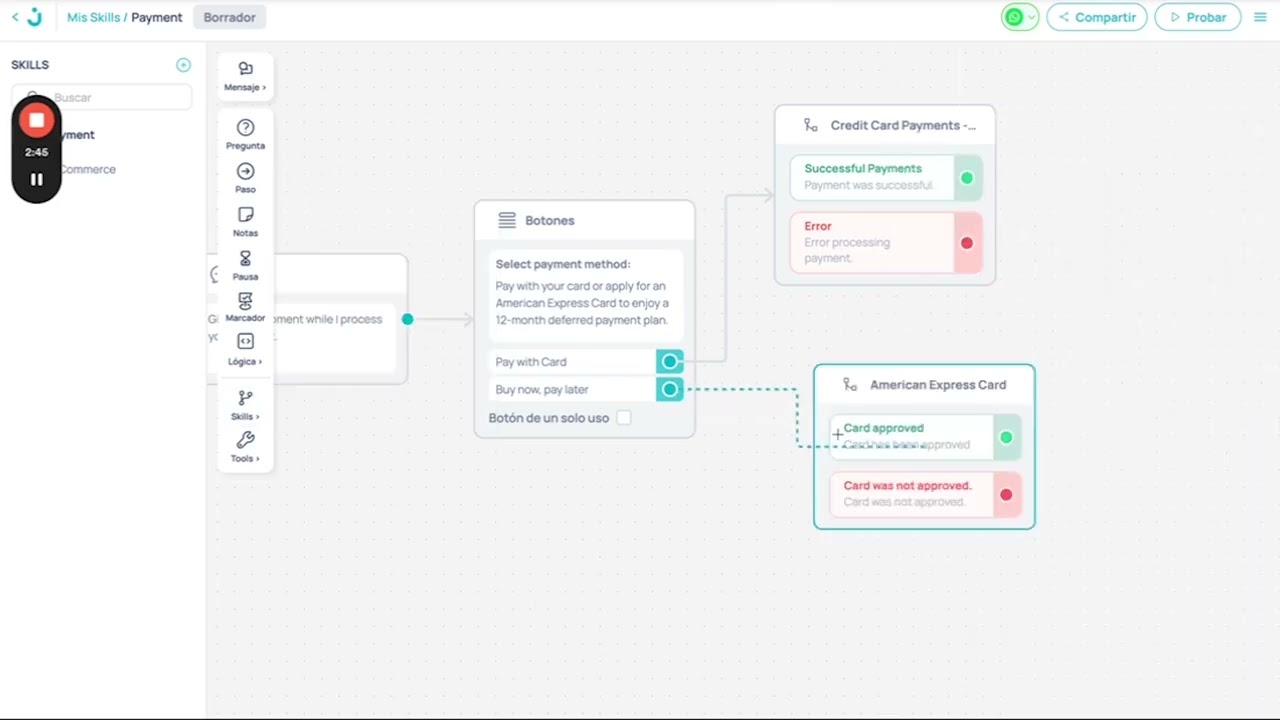Open the app logo home icon
Screen dimensions: 1280x720
pyautogui.click(x=35, y=17)
